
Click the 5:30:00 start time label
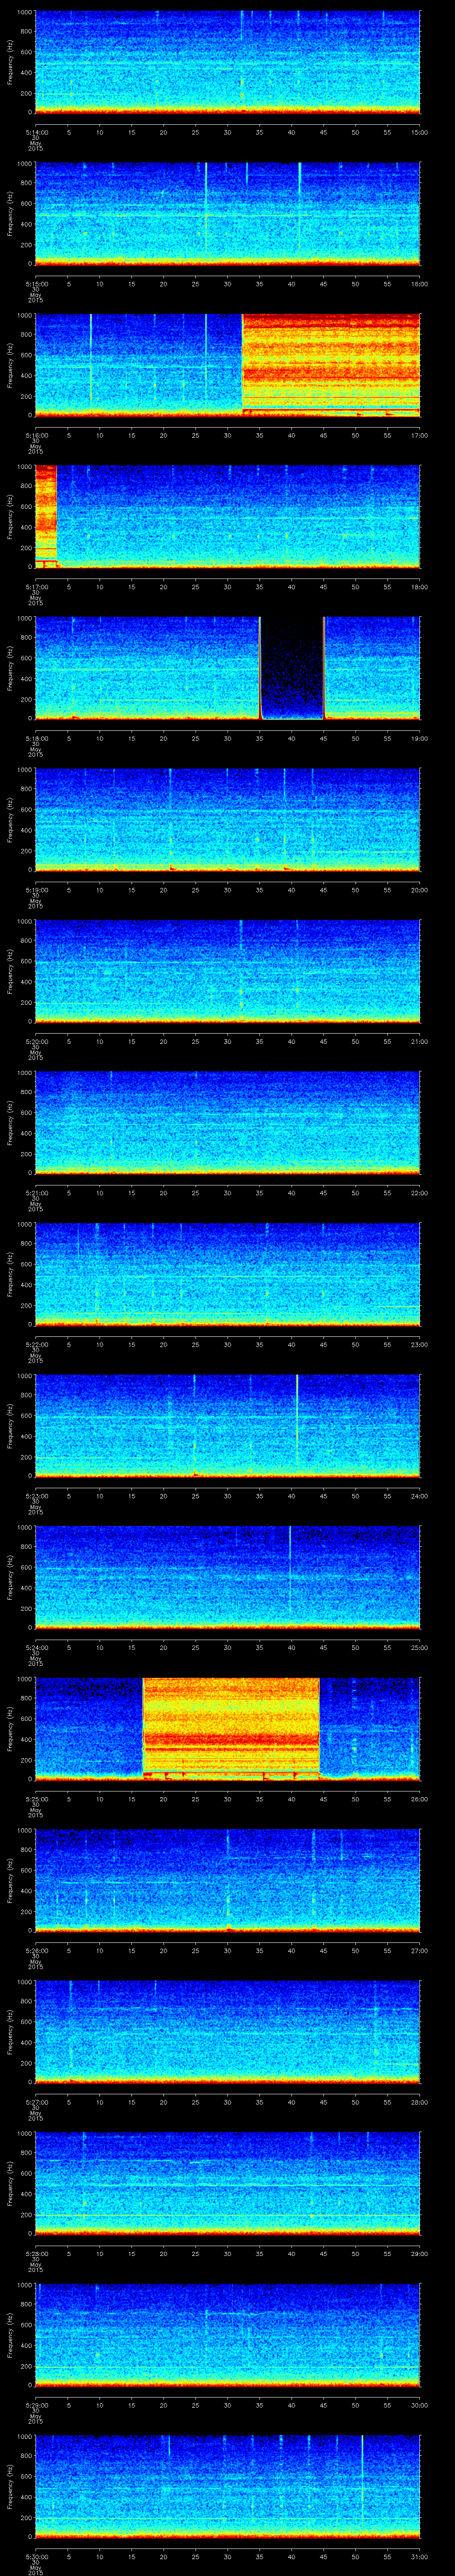[36, 2556]
